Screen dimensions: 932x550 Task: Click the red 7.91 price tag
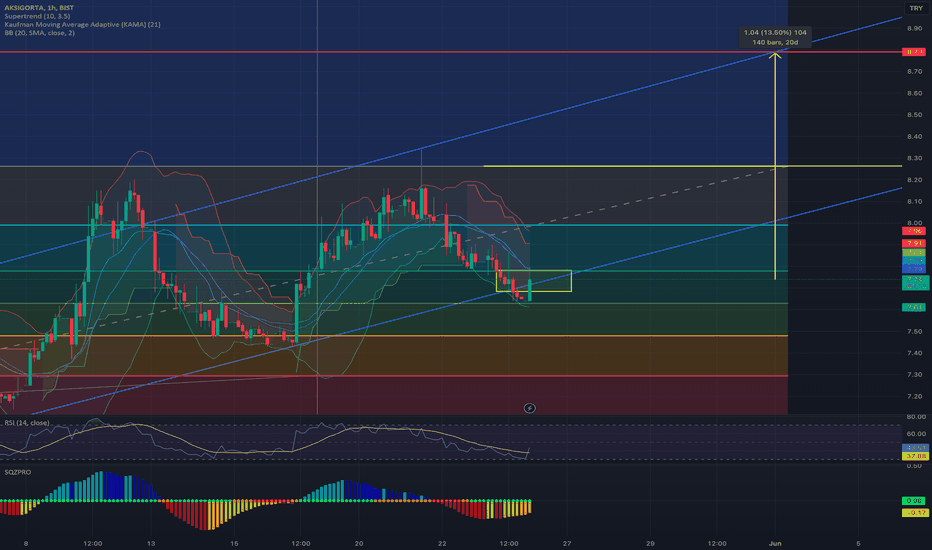coord(914,243)
